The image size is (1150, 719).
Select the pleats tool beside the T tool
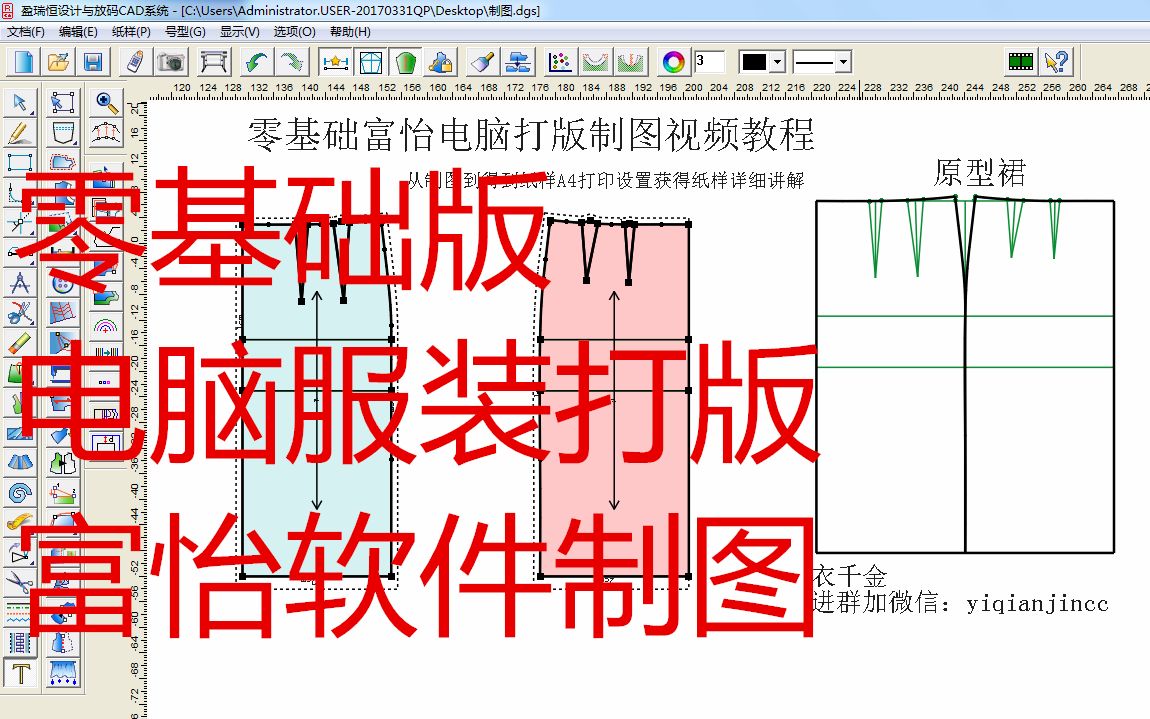coord(63,673)
